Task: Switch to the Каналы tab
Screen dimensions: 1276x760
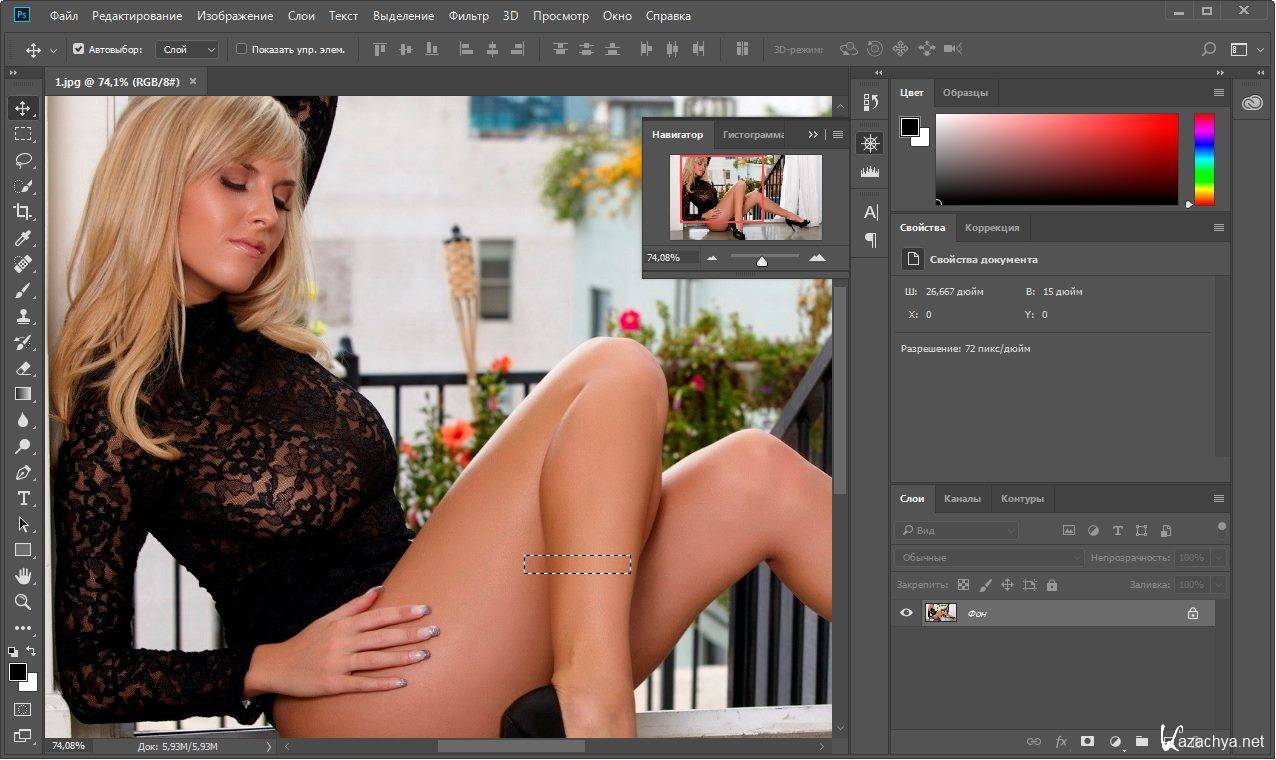Action: pos(962,498)
